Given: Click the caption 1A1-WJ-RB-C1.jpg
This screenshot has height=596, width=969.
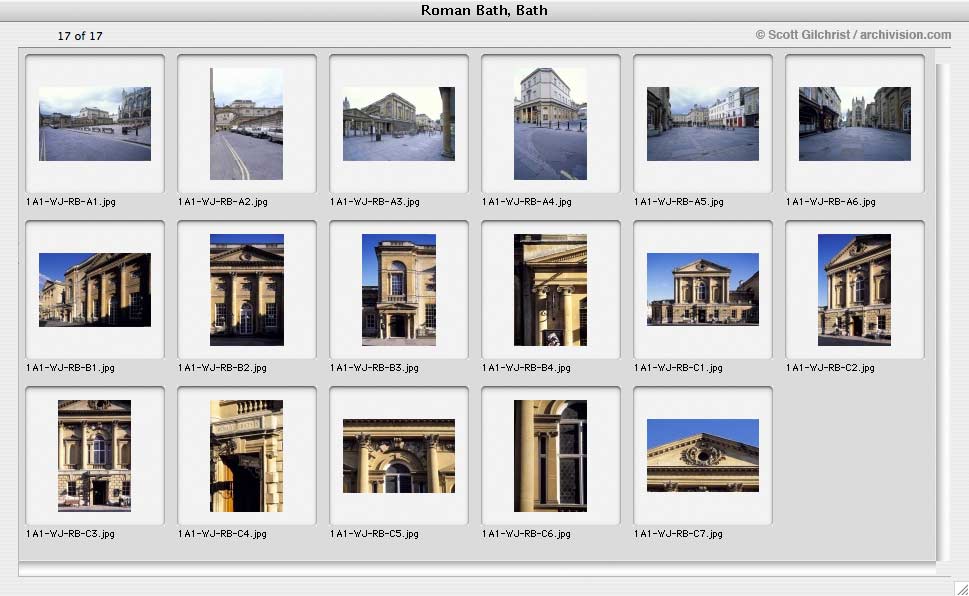Looking at the screenshot, I should pos(679,367).
